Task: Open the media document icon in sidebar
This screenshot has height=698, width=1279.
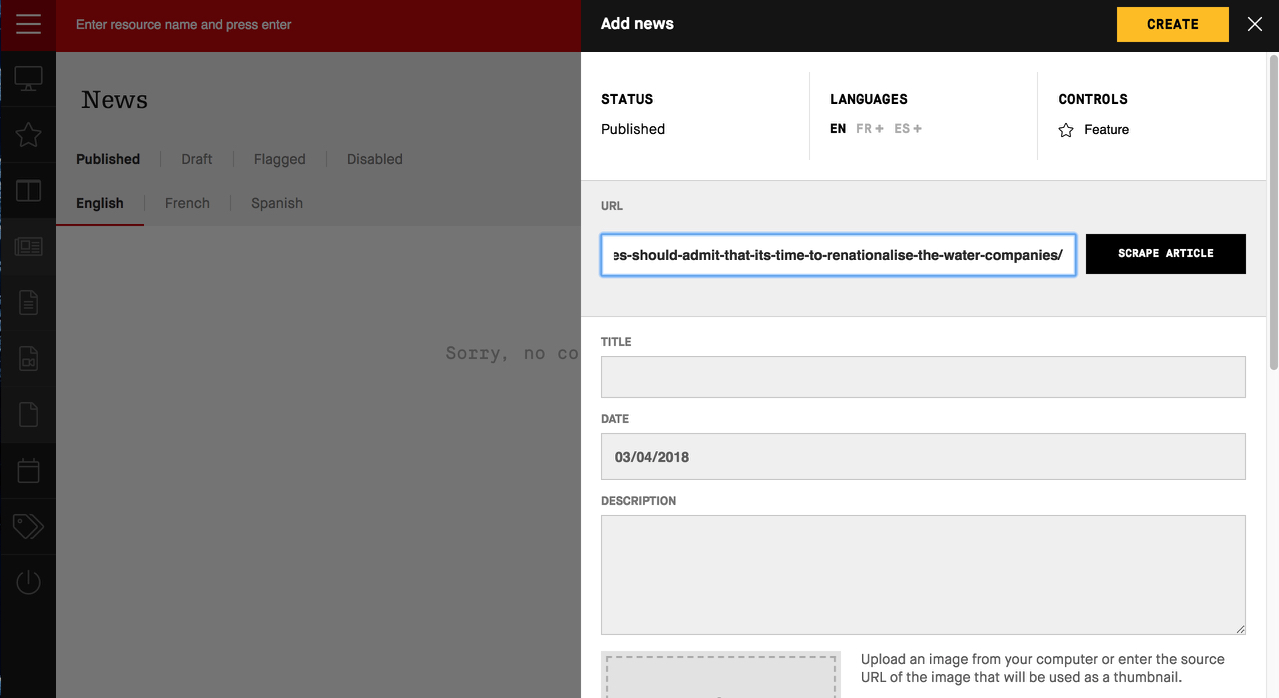Action: pos(28,358)
